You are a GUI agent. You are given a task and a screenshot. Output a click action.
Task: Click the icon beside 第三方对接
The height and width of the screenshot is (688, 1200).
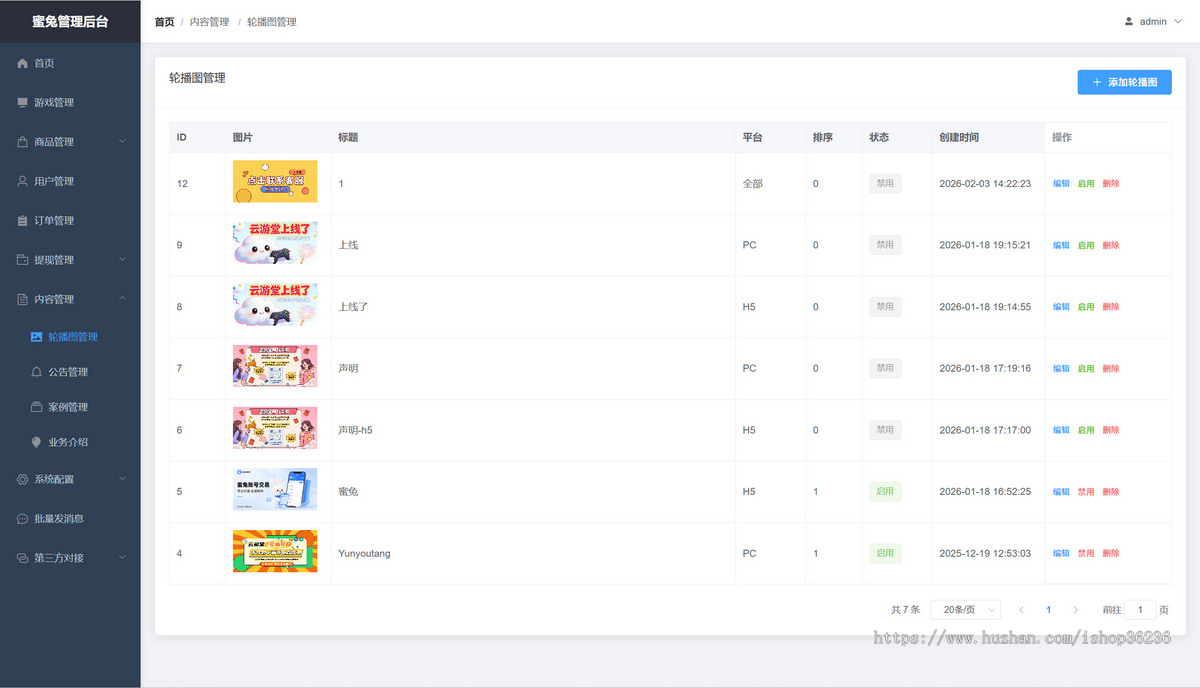pyautogui.click(x=23, y=558)
